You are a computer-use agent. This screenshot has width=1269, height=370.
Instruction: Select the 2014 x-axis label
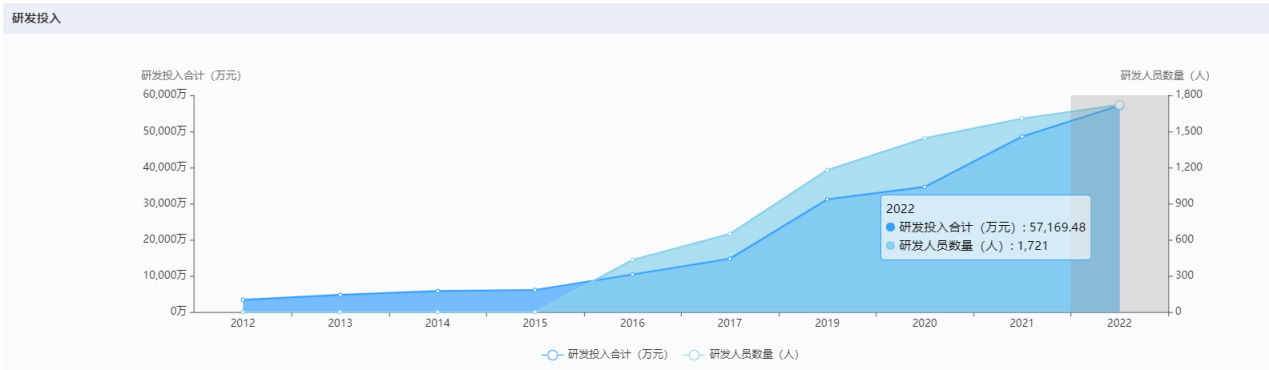pyautogui.click(x=438, y=323)
